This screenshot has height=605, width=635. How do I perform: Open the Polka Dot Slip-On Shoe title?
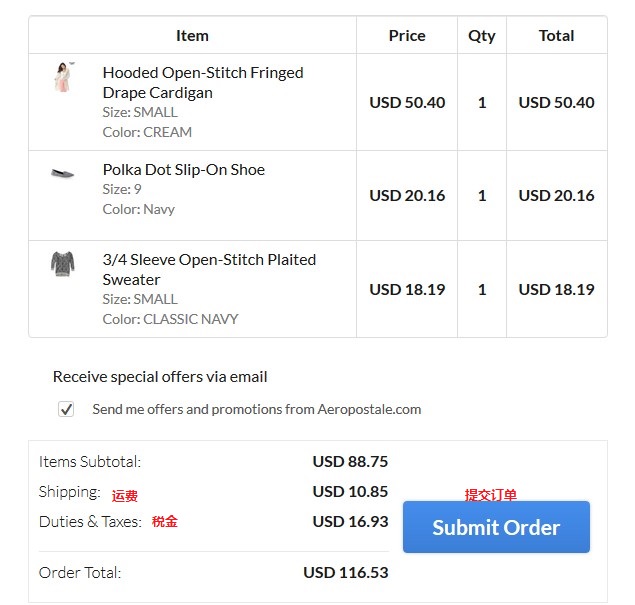tap(184, 170)
